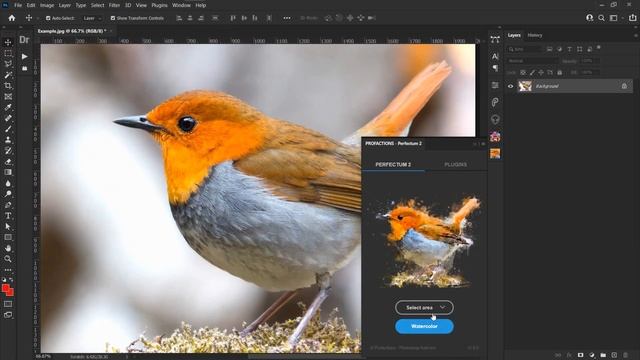Select the Type tool
Screen dimensions: 640x360
coord(8,216)
